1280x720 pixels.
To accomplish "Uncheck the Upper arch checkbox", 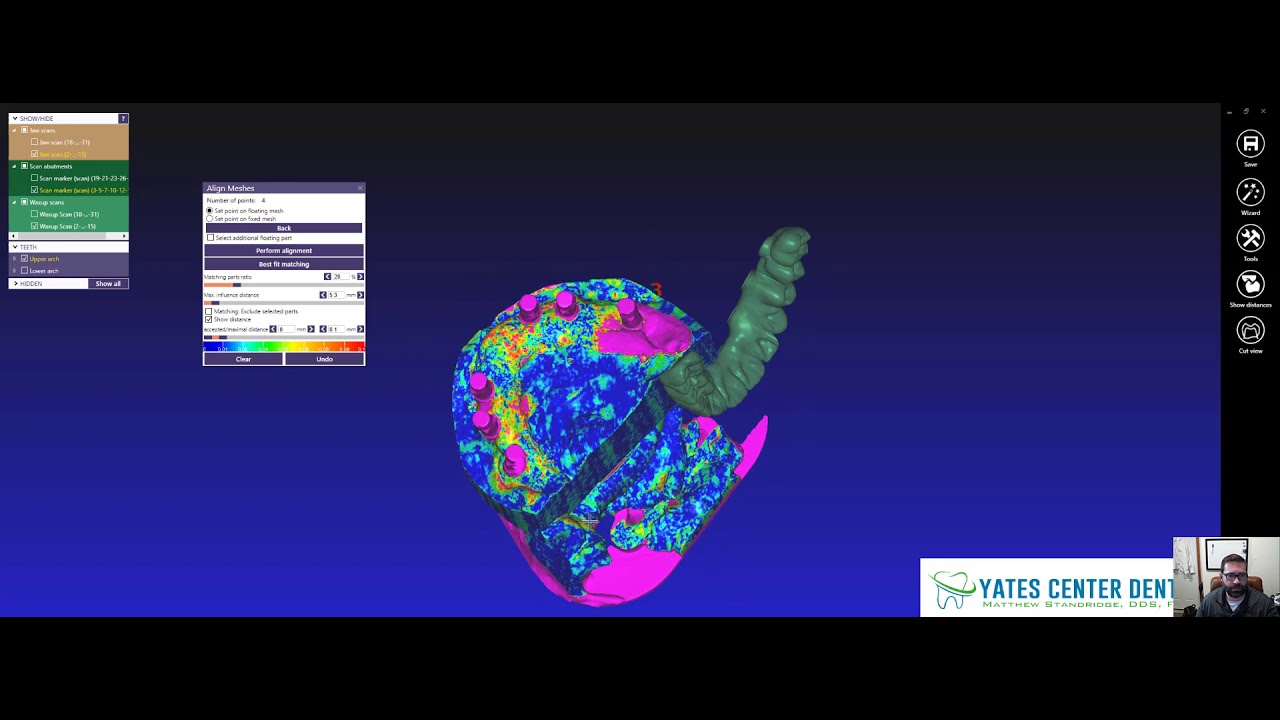I will click(24, 259).
